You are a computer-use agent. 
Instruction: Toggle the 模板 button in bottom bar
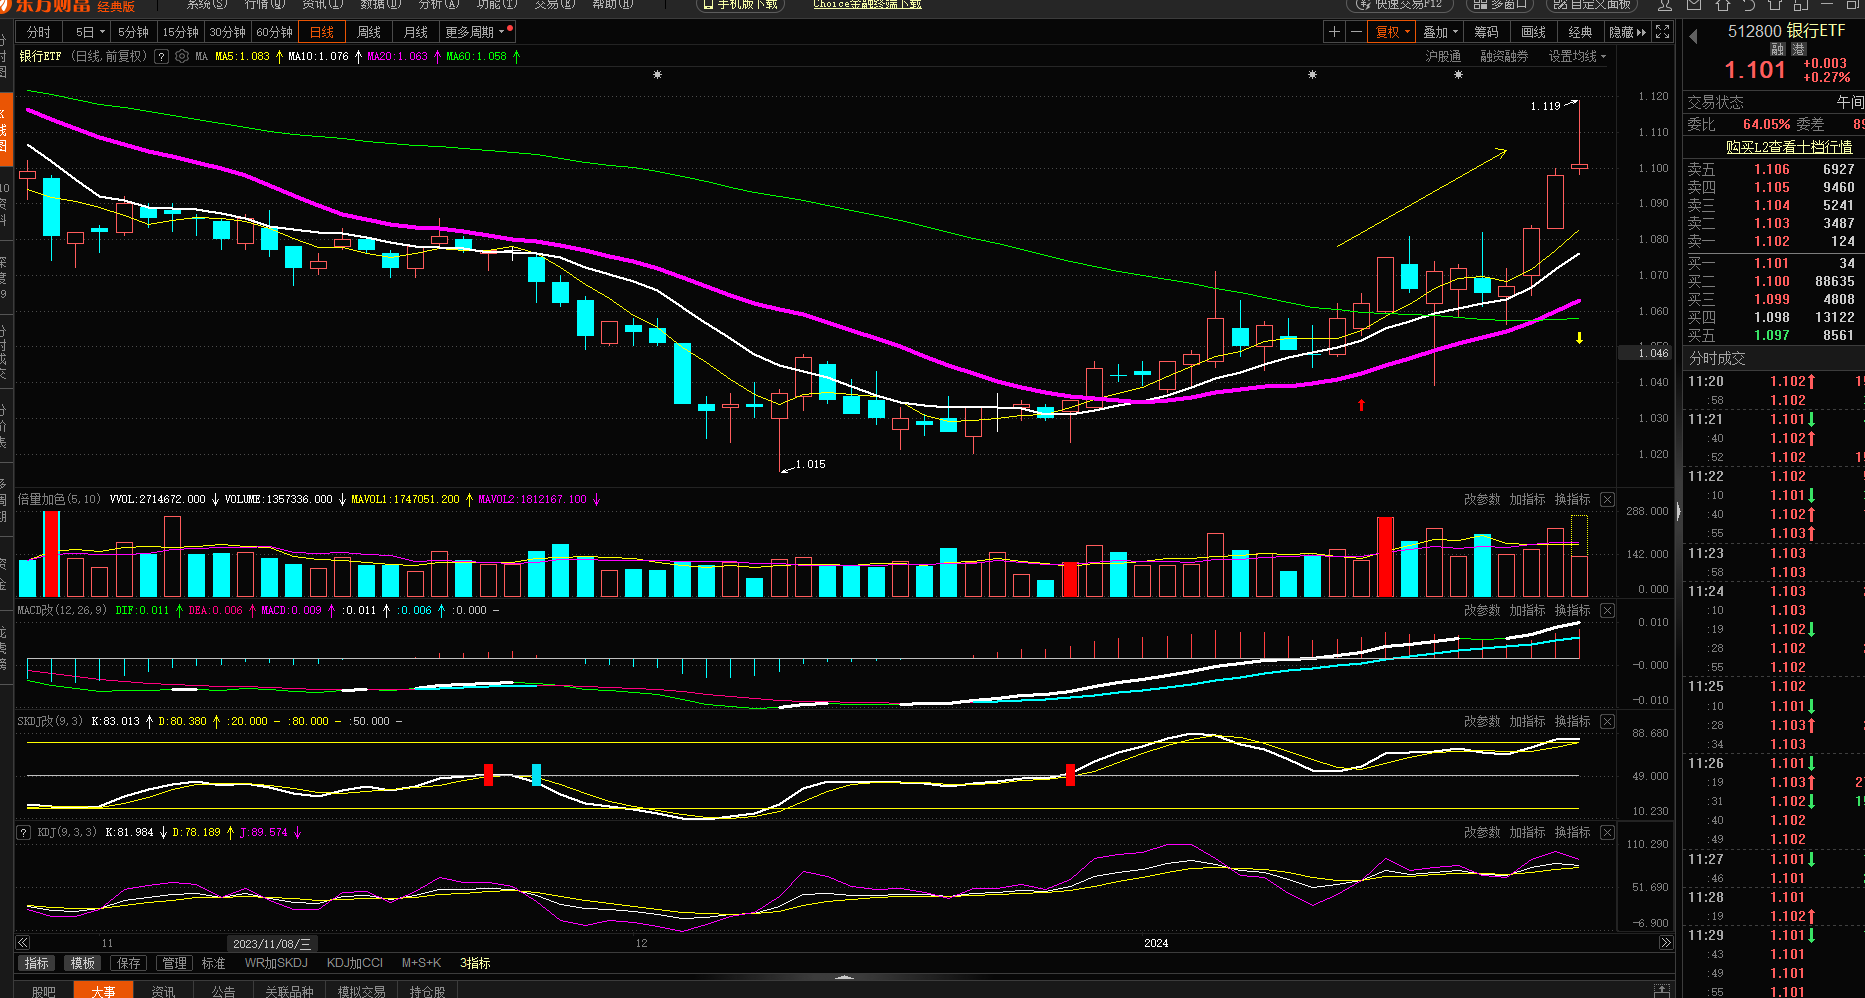tap(82, 963)
